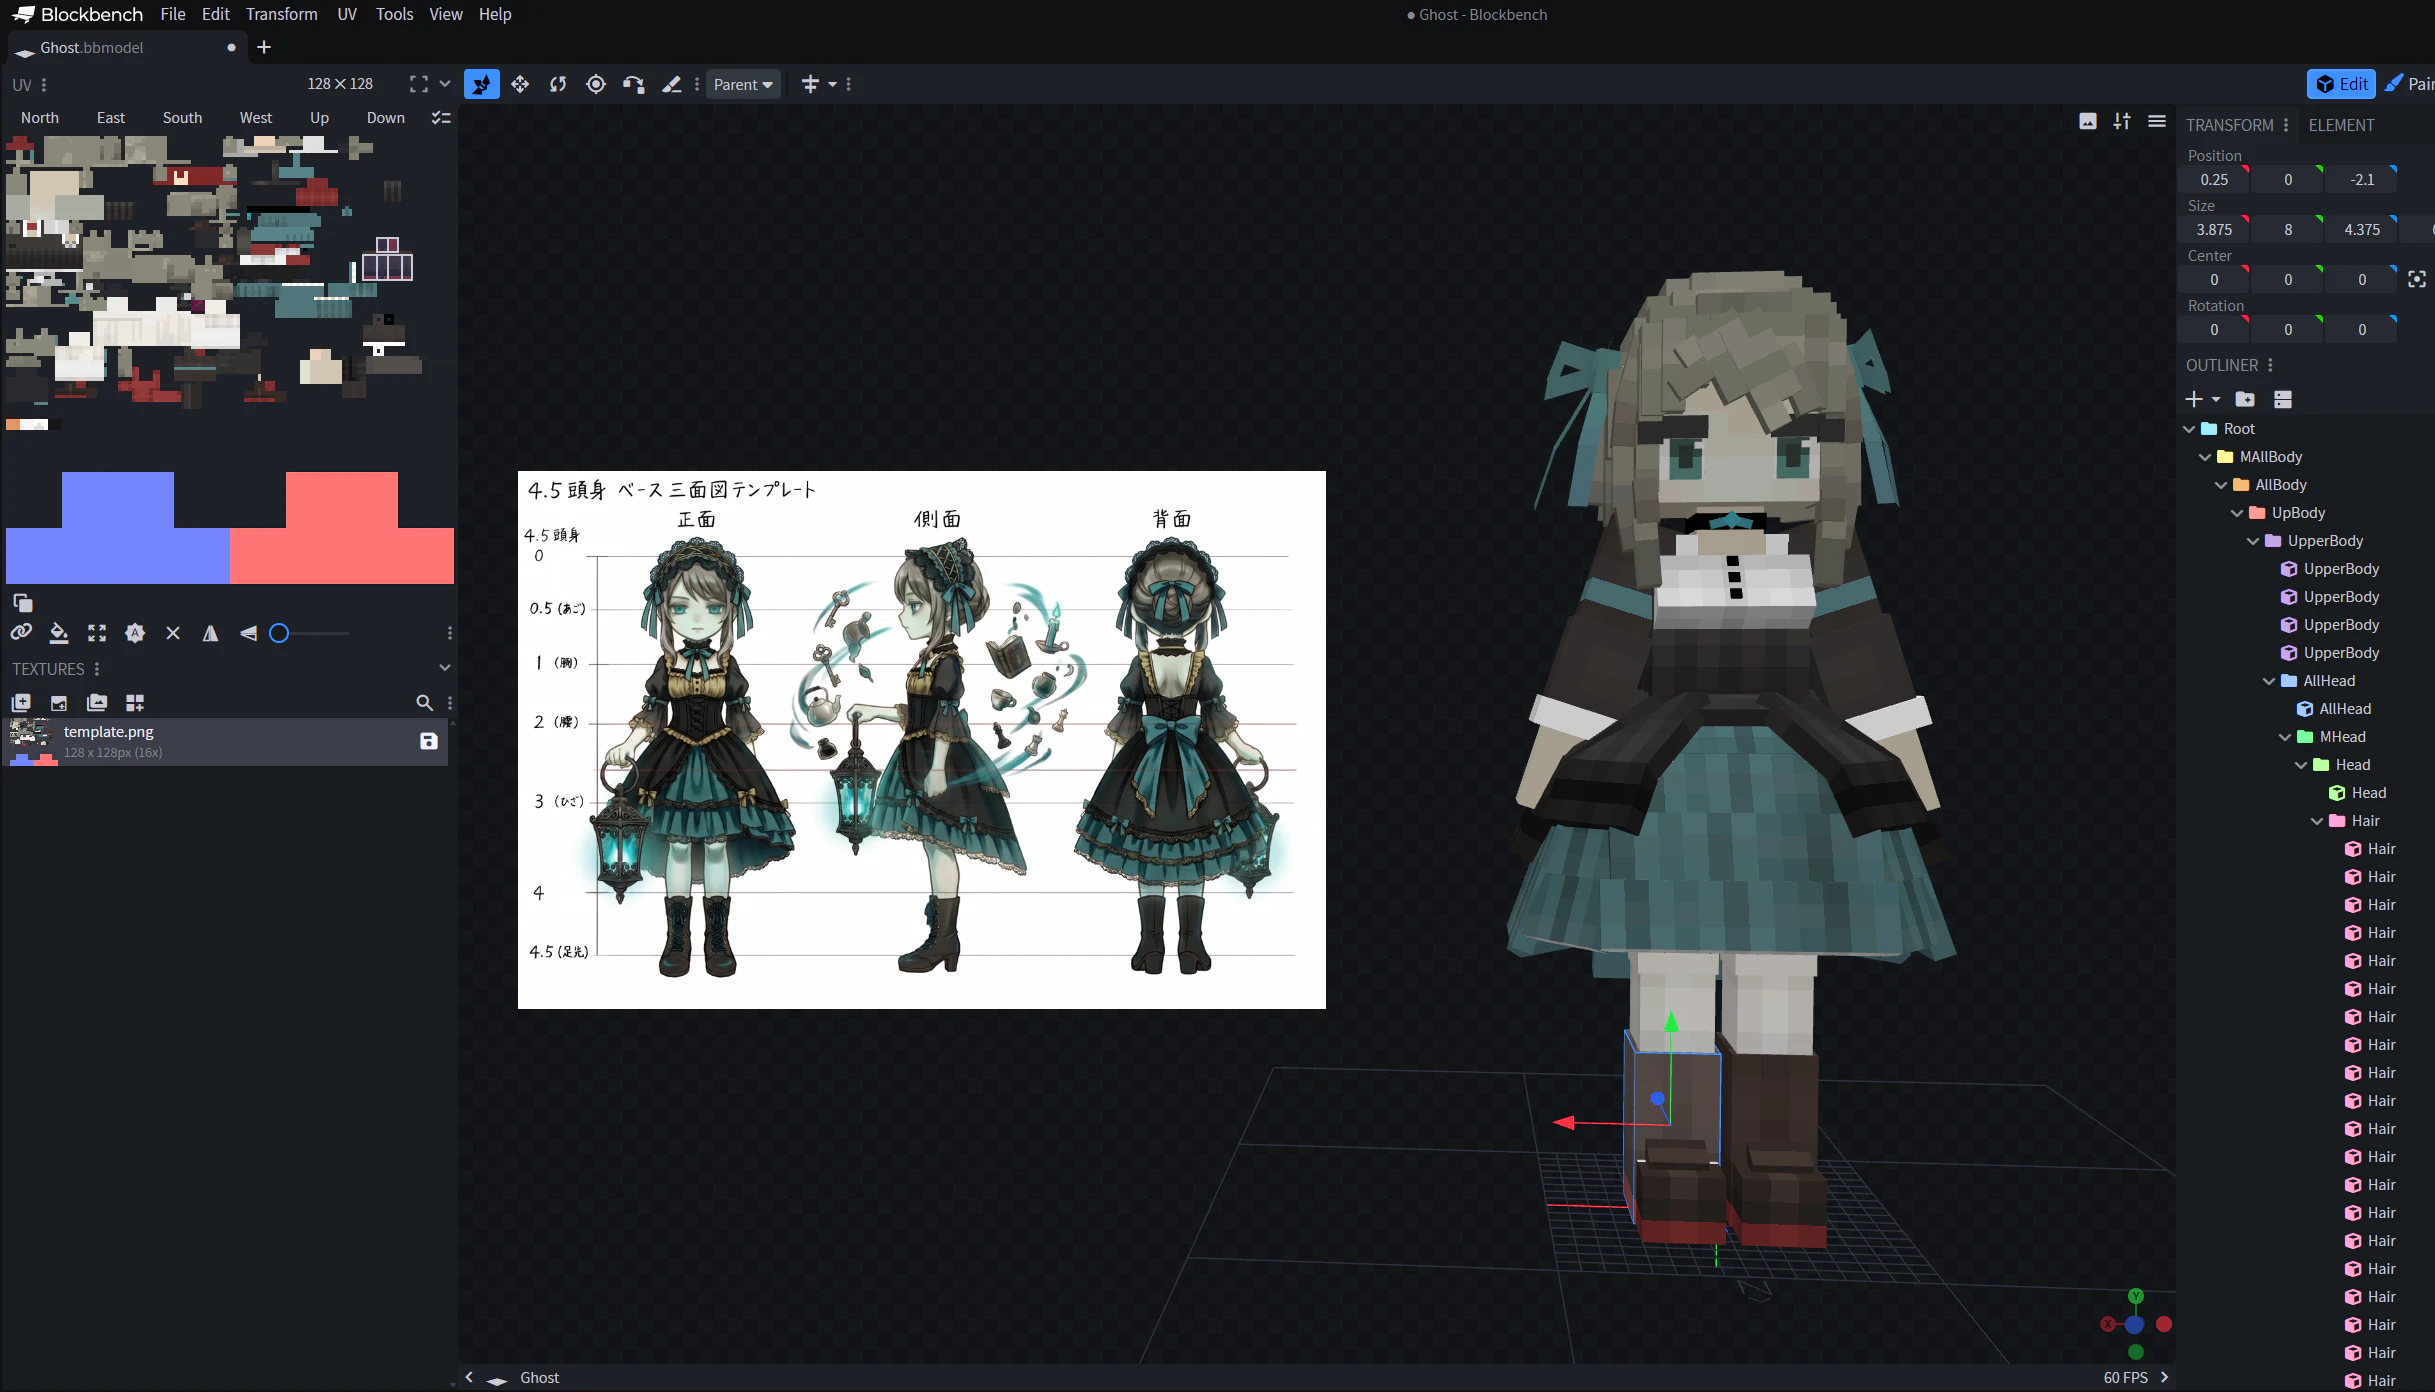2435x1392 pixels.
Task: Switch to the ELEMENT tab
Action: point(2341,125)
